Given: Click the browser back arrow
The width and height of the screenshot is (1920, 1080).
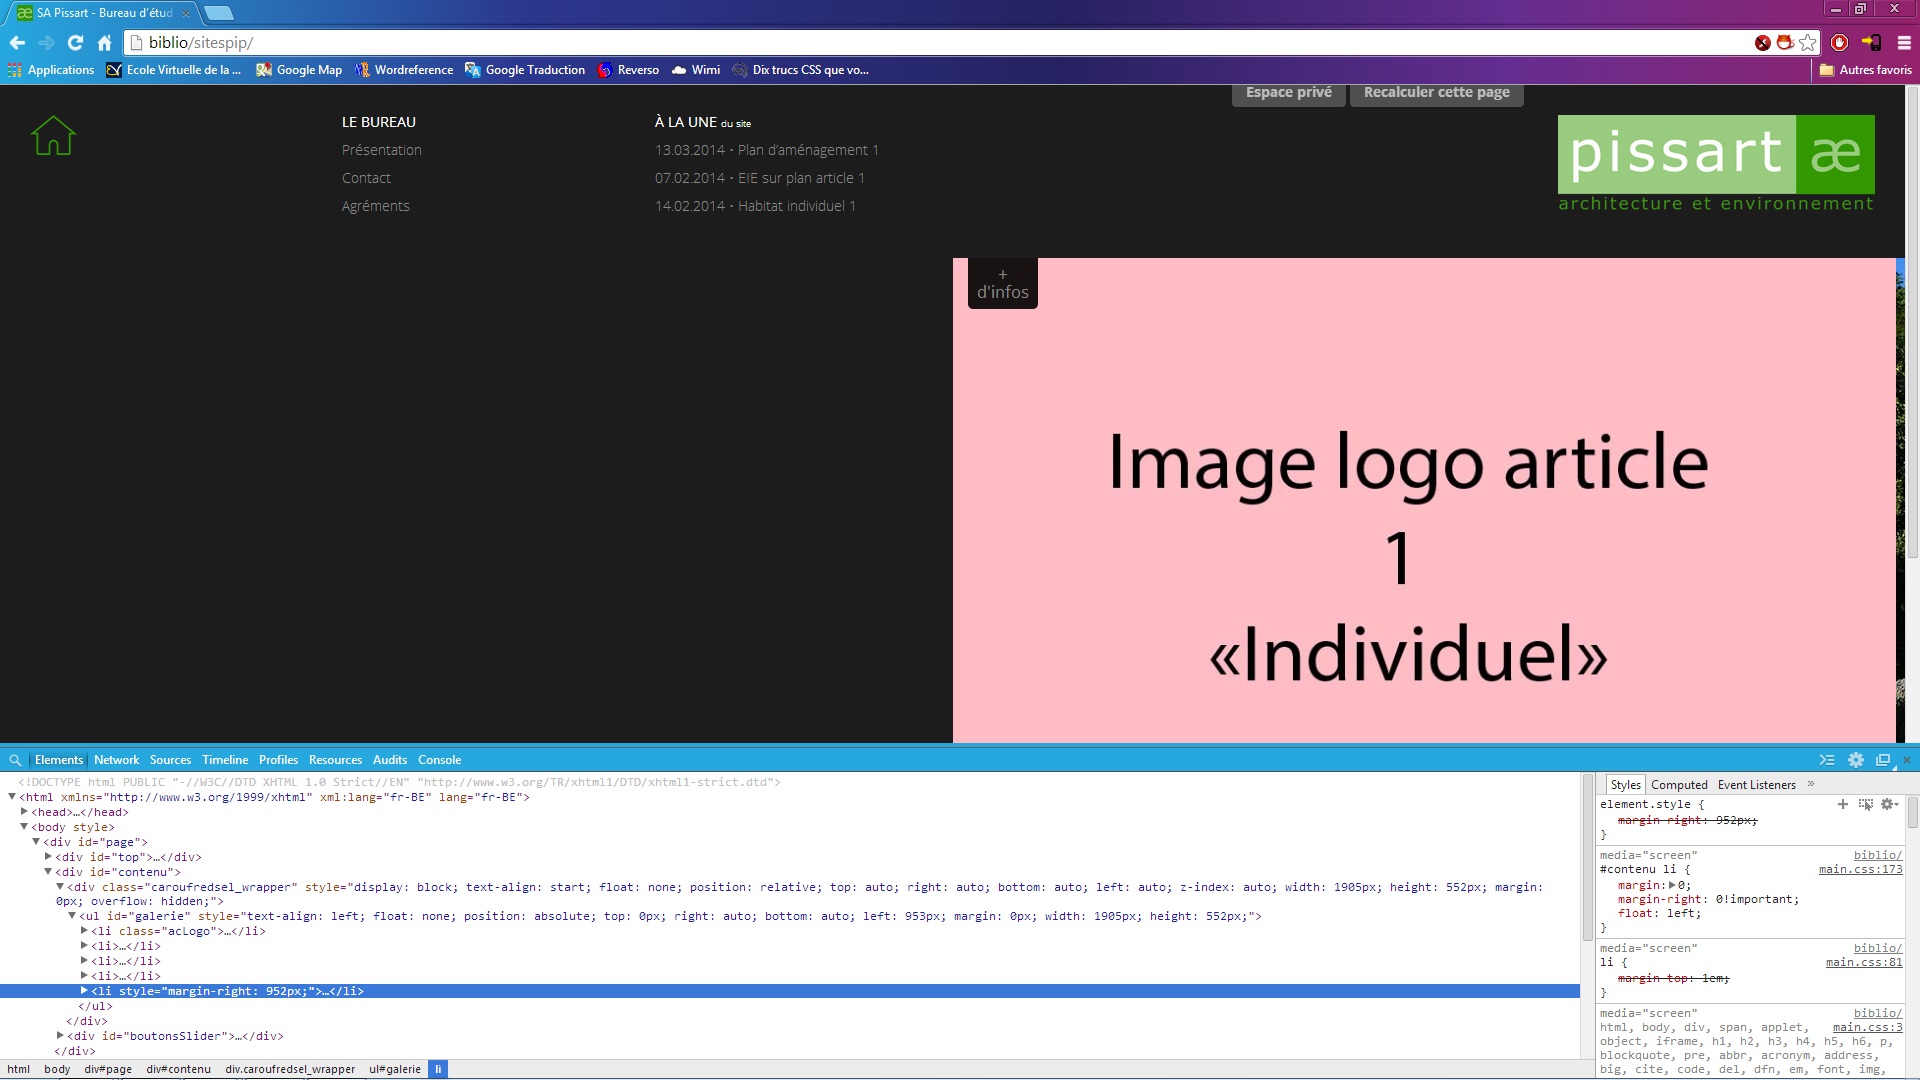Looking at the screenshot, I should tap(17, 43).
